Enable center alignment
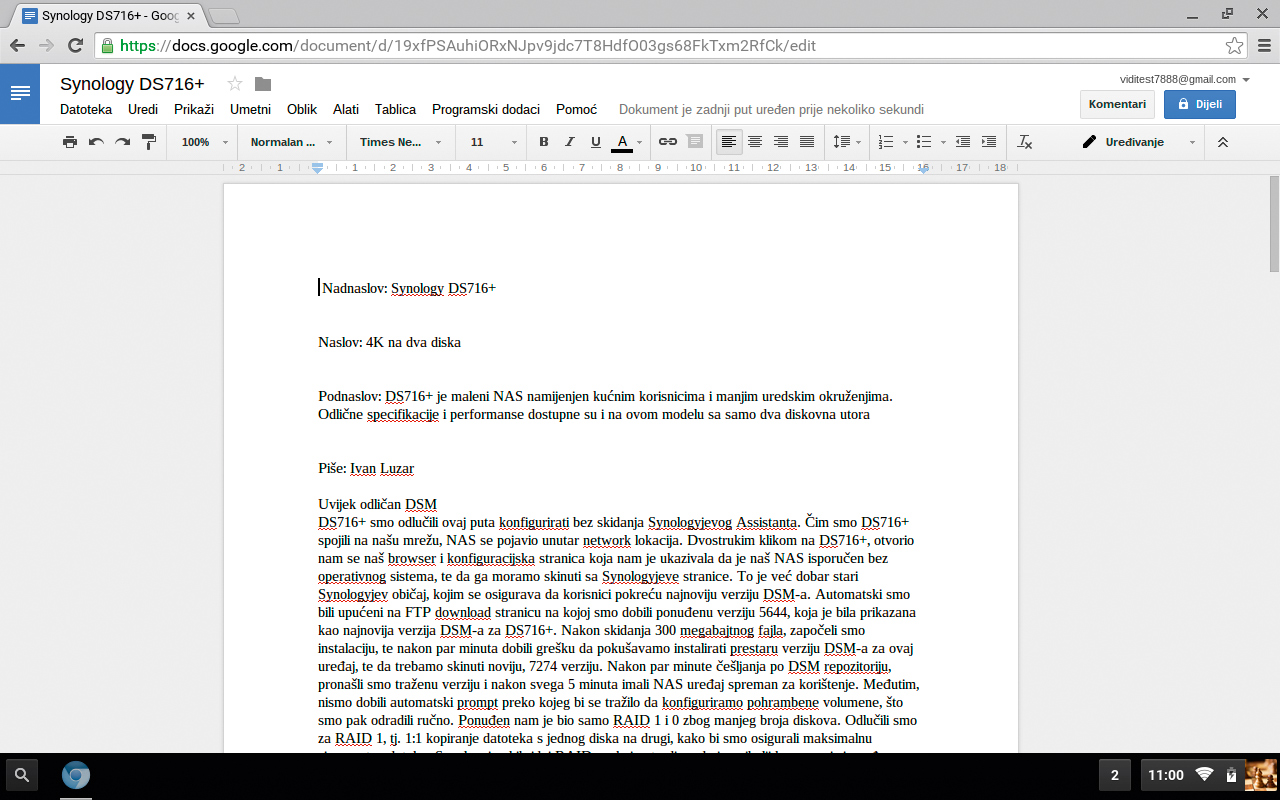The width and height of the screenshot is (1280, 800). coord(755,142)
